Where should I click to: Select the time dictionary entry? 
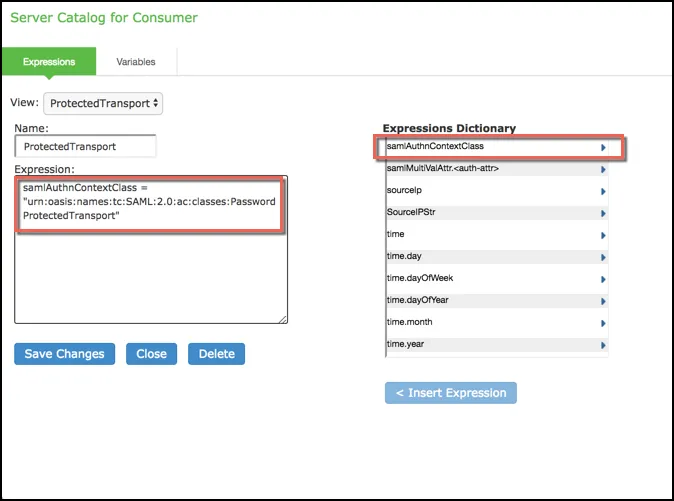click(497, 234)
